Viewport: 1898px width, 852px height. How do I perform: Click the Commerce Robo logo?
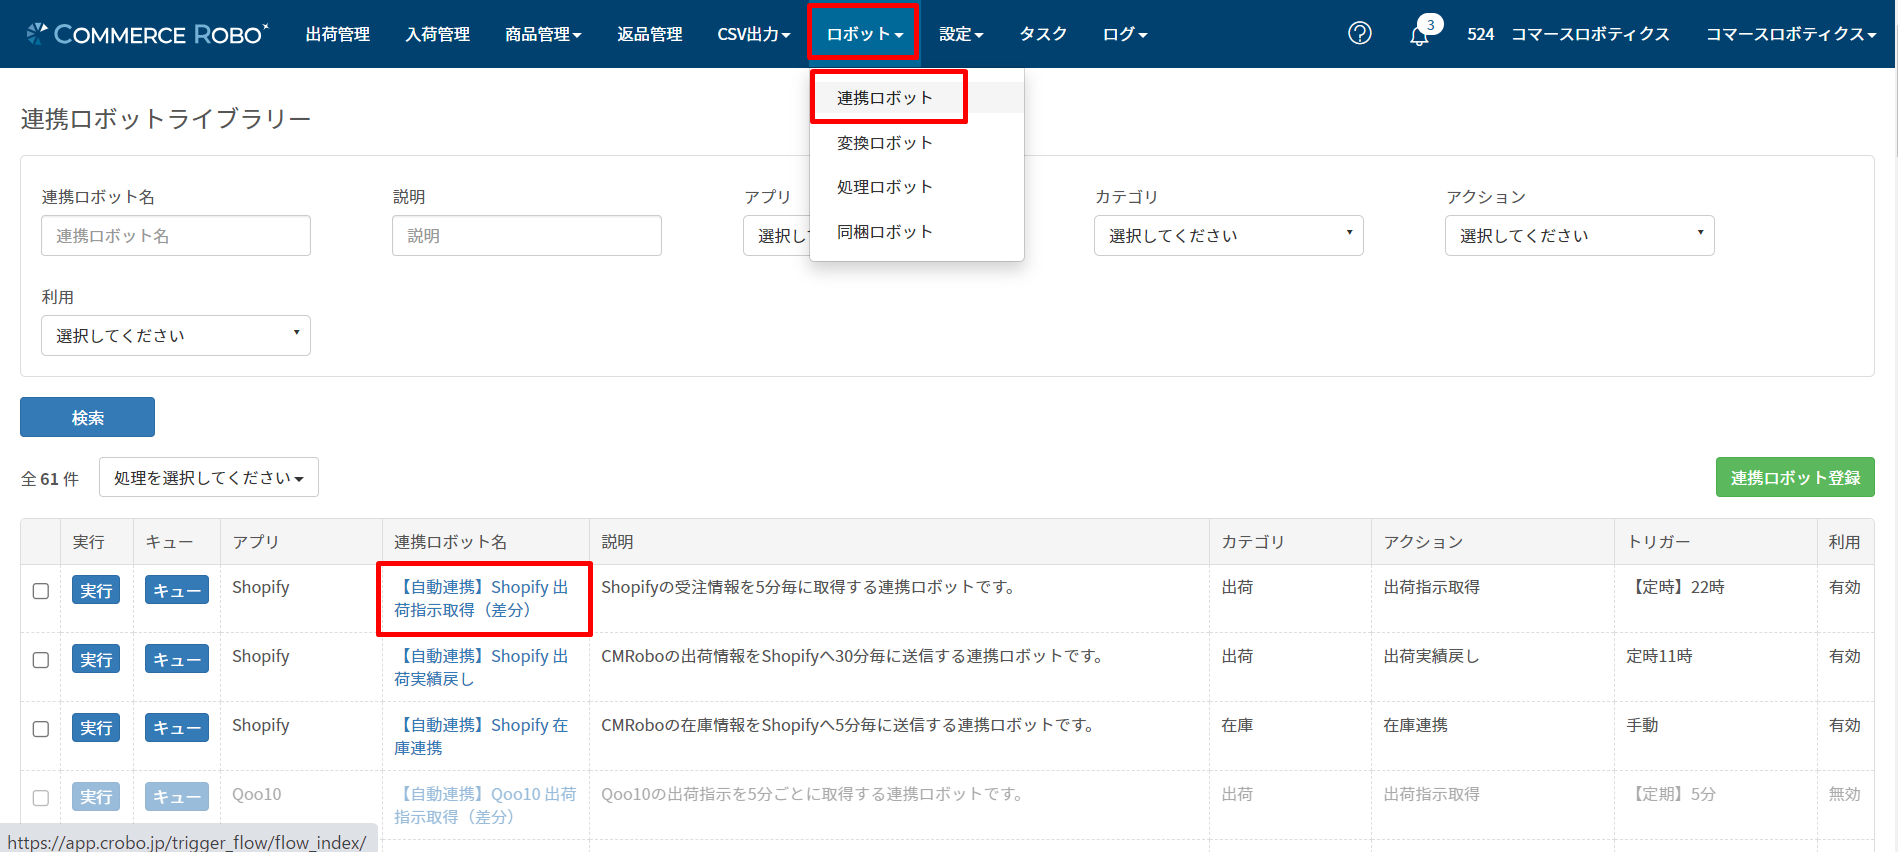[148, 34]
